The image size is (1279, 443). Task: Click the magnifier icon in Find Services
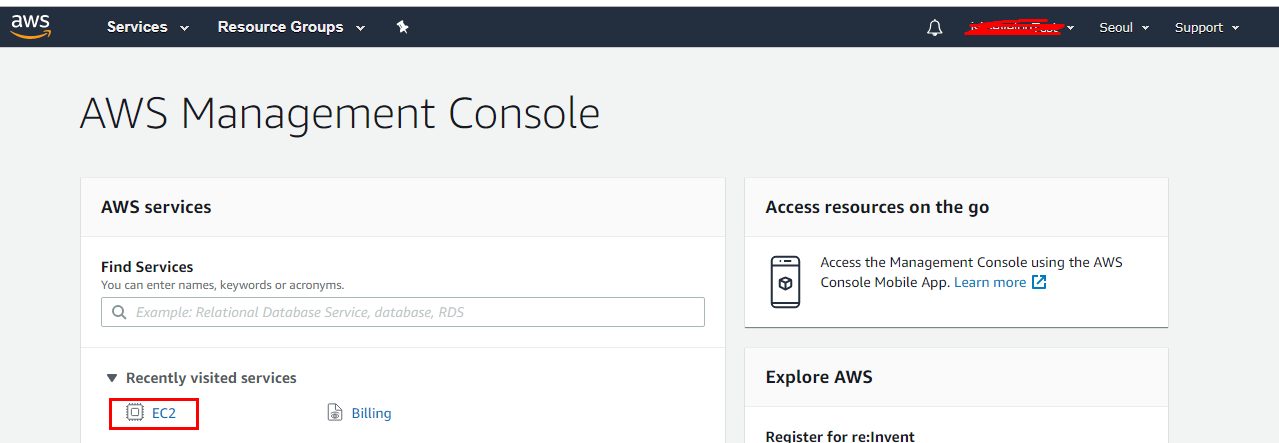click(118, 312)
